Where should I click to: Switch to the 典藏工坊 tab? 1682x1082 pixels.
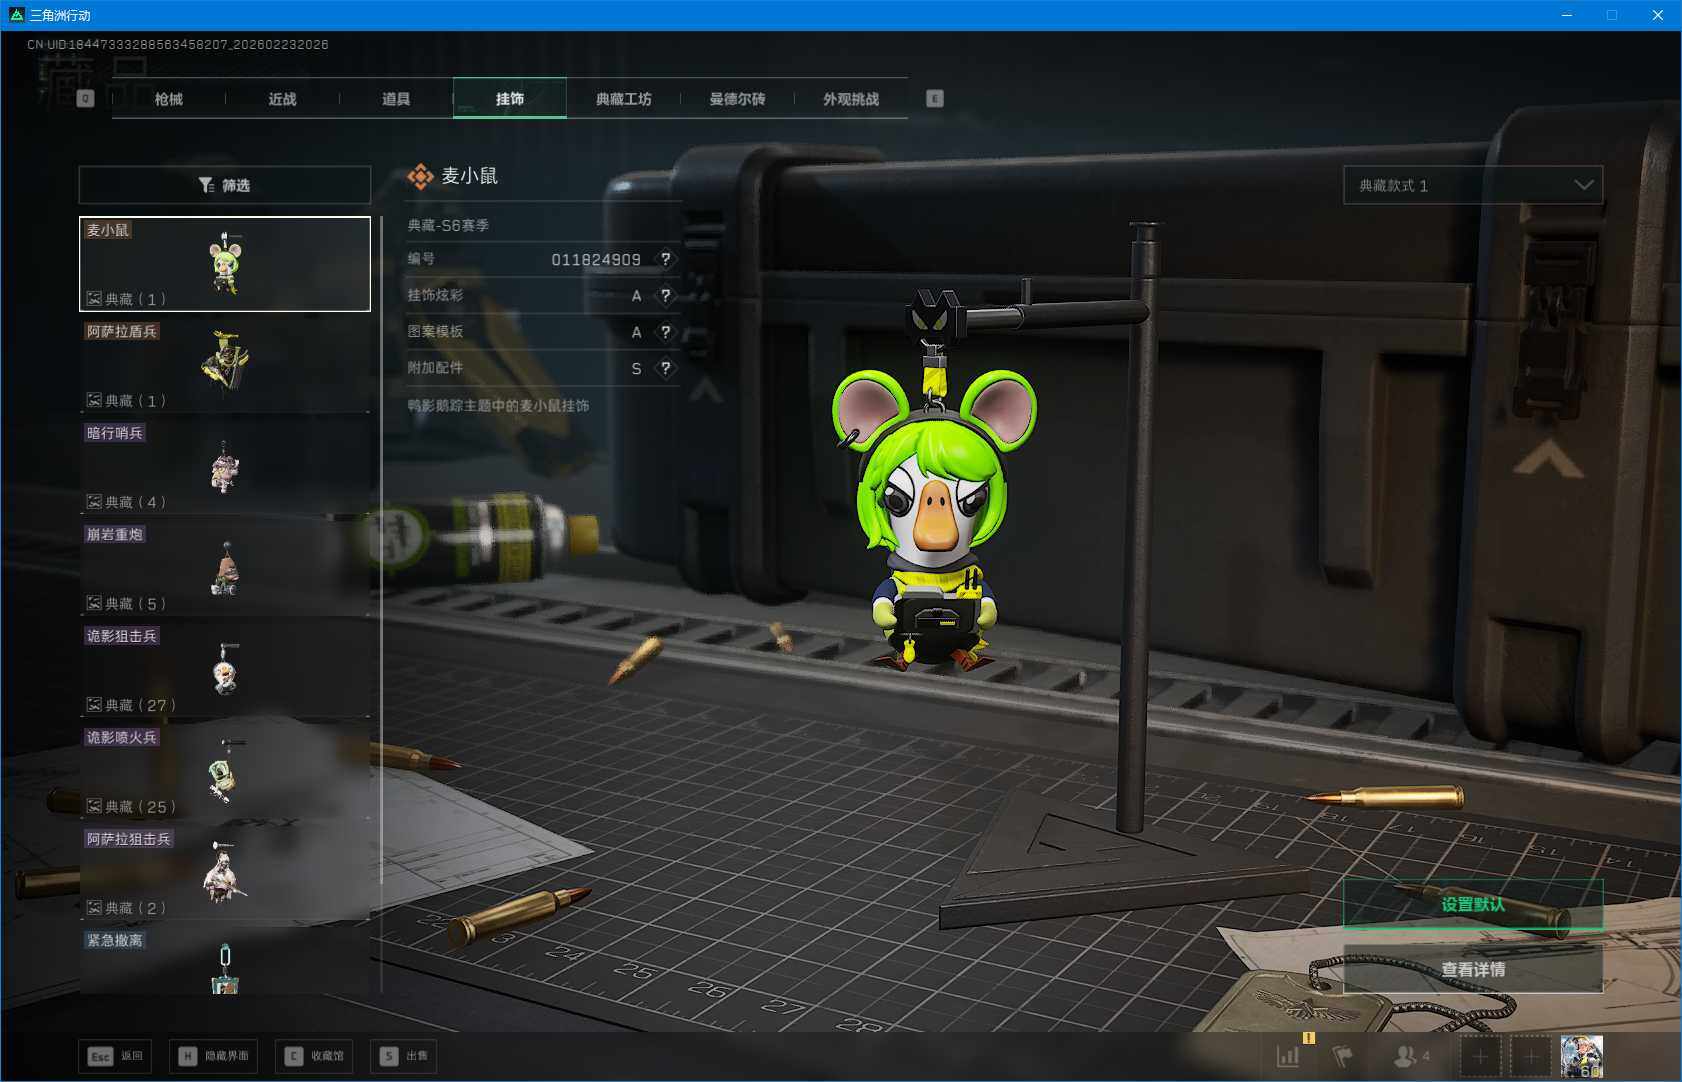pyautogui.click(x=623, y=99)
